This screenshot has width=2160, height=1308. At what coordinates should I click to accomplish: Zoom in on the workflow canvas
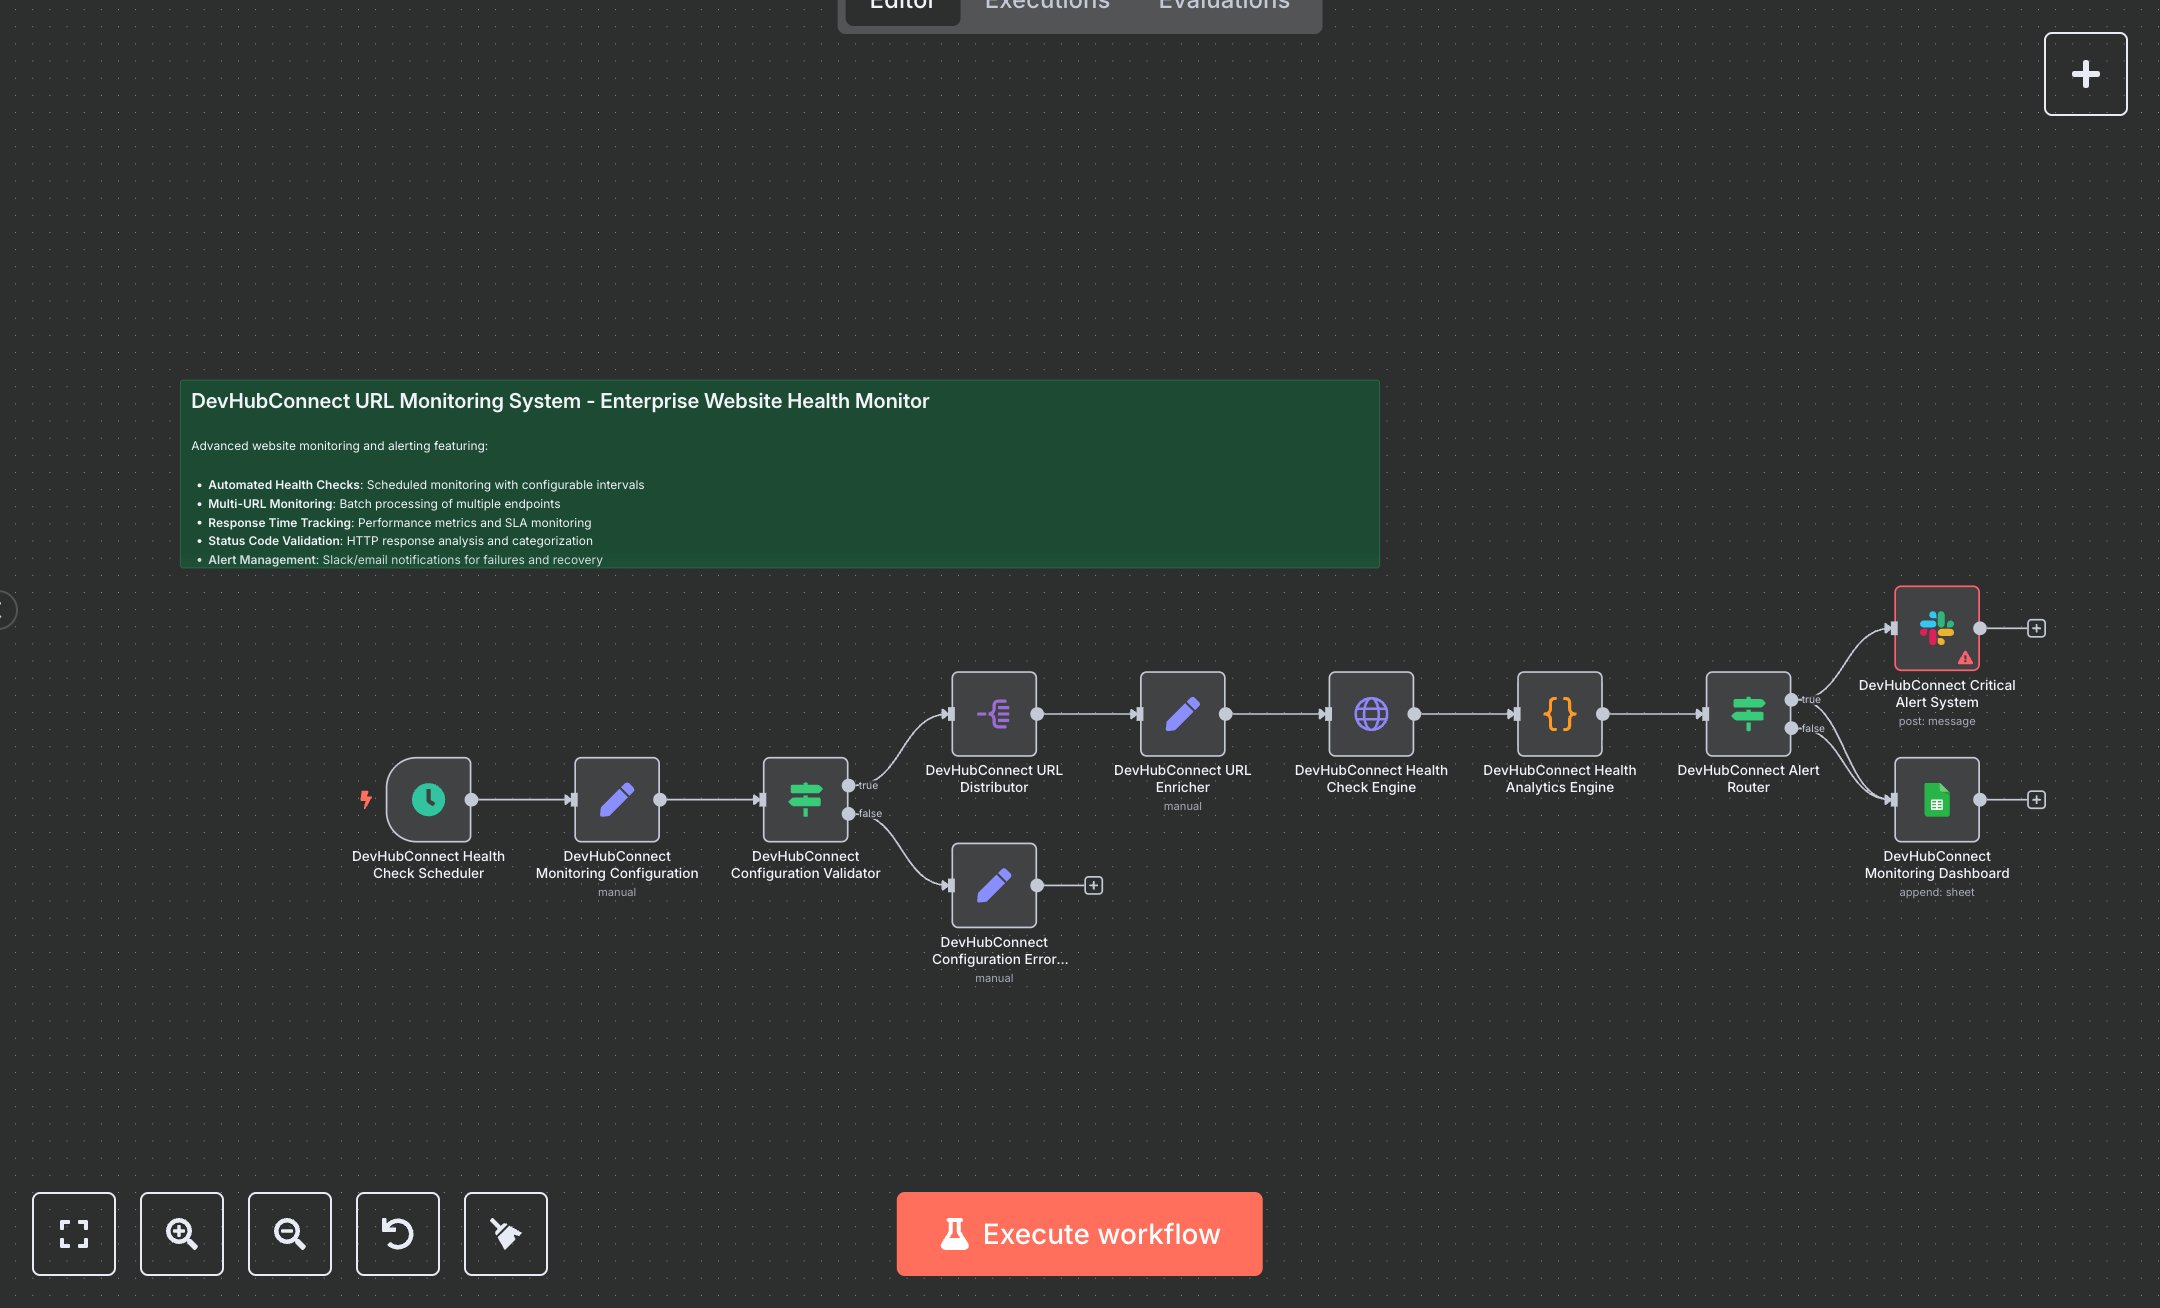[182, 1234]
